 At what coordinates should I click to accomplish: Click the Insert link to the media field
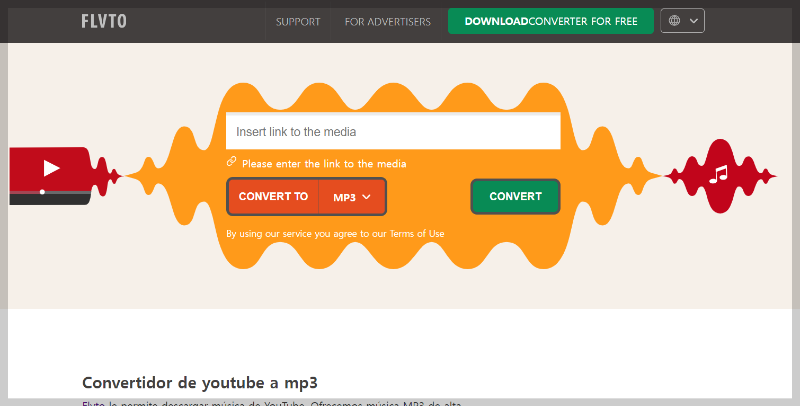[x=393, y=131]
